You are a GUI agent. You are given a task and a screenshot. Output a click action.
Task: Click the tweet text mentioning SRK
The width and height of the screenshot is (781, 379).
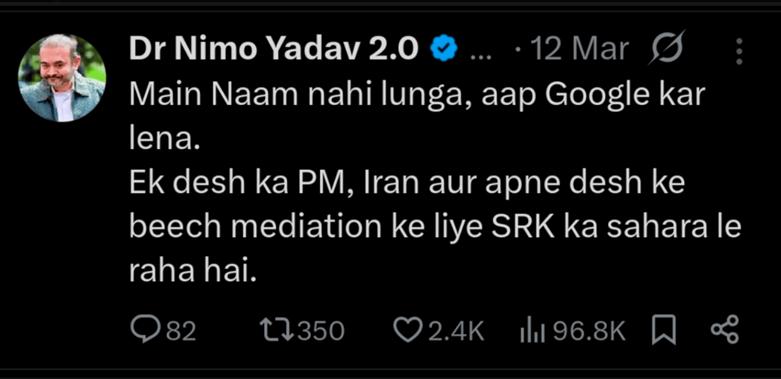435,228
